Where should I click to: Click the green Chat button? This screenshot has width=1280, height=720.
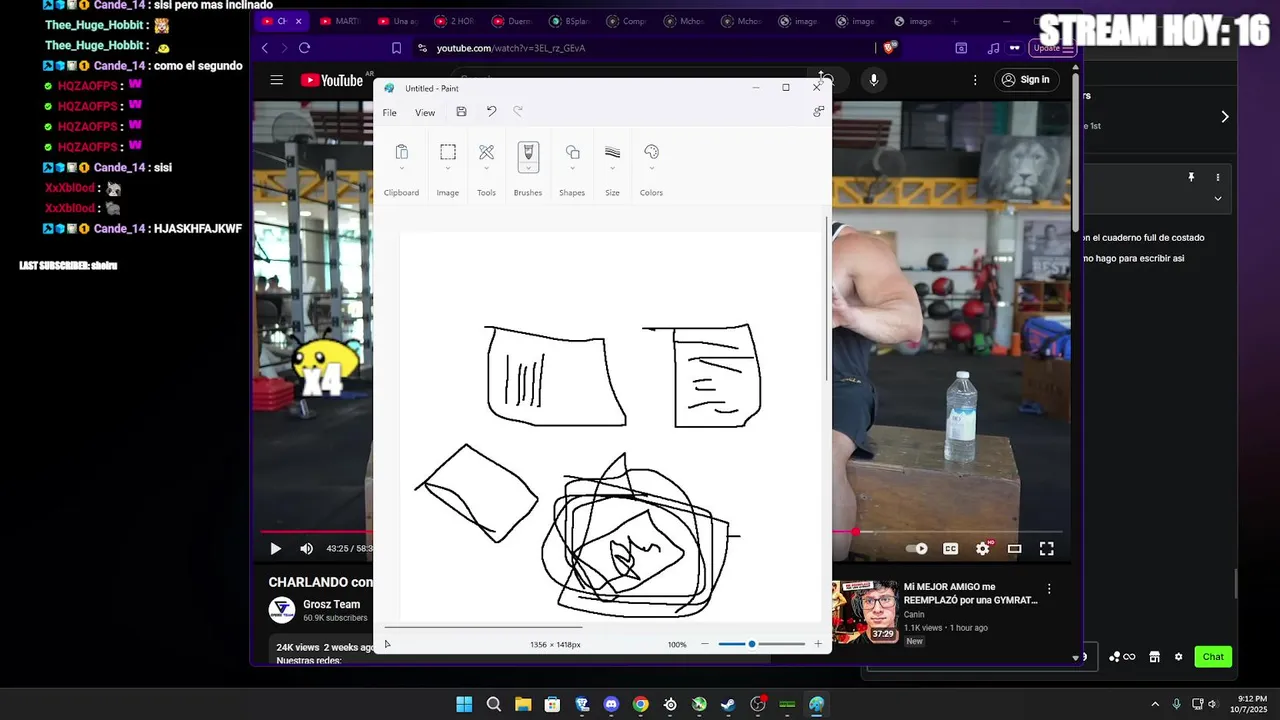point(1213,657)
